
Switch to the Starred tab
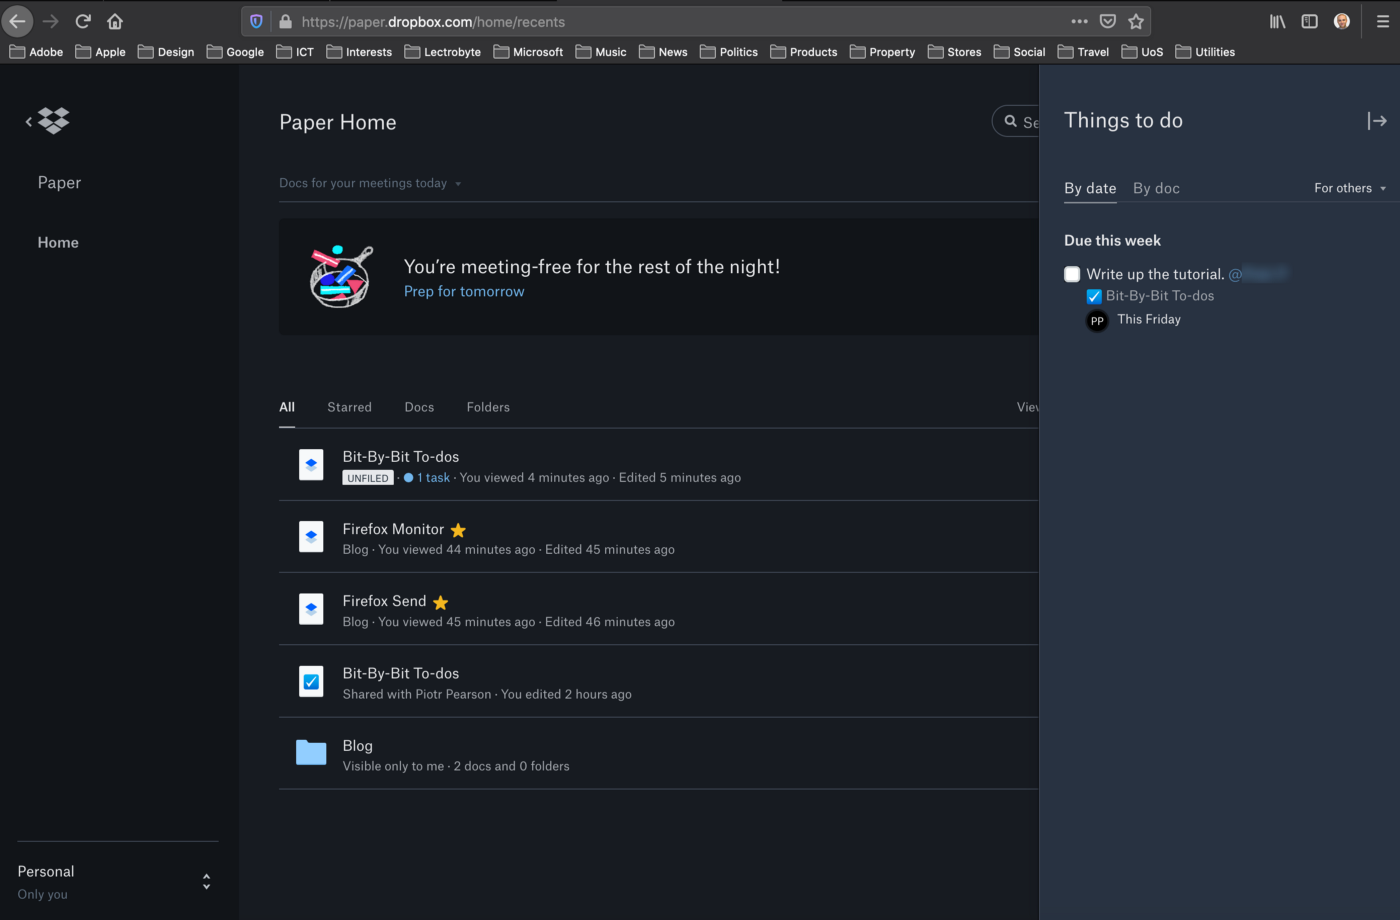click(349, 407)
